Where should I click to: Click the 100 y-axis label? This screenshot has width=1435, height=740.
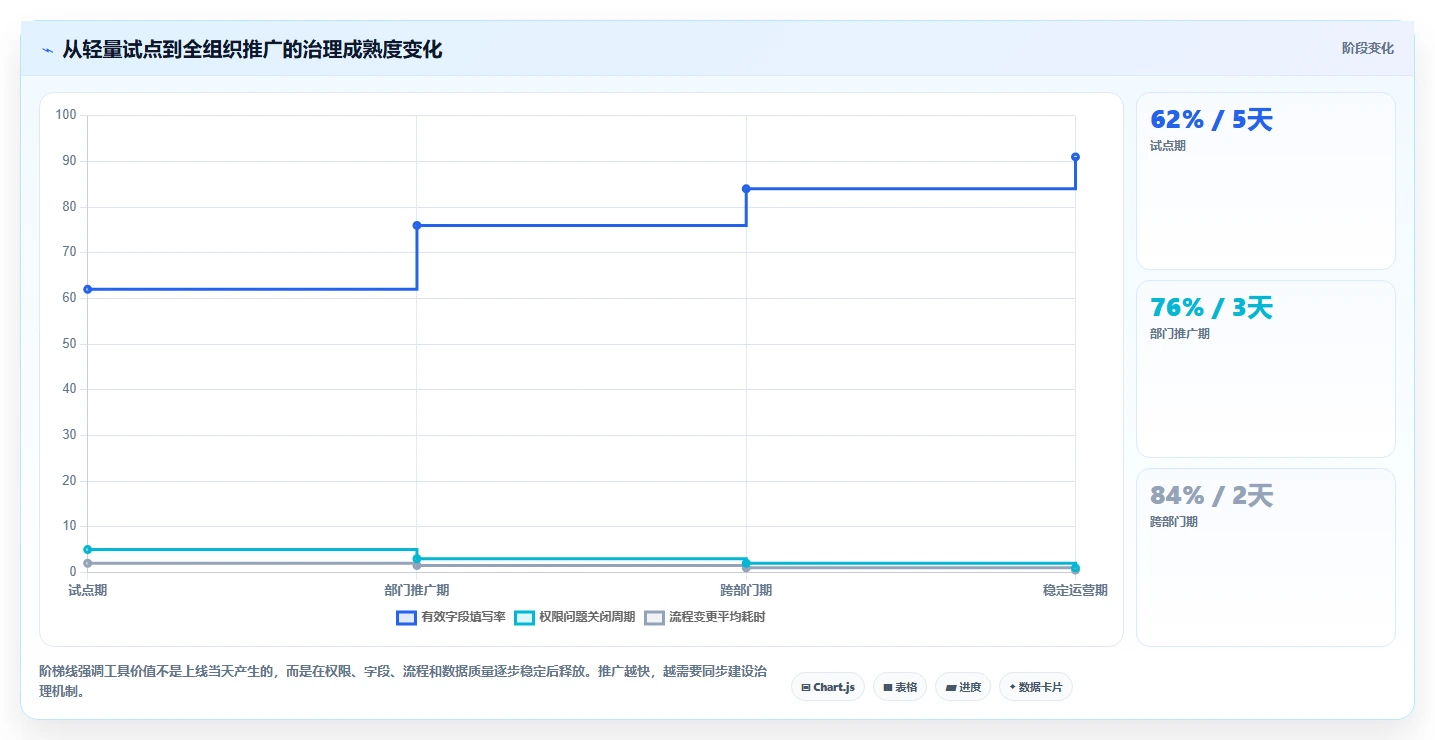[66, 115]
